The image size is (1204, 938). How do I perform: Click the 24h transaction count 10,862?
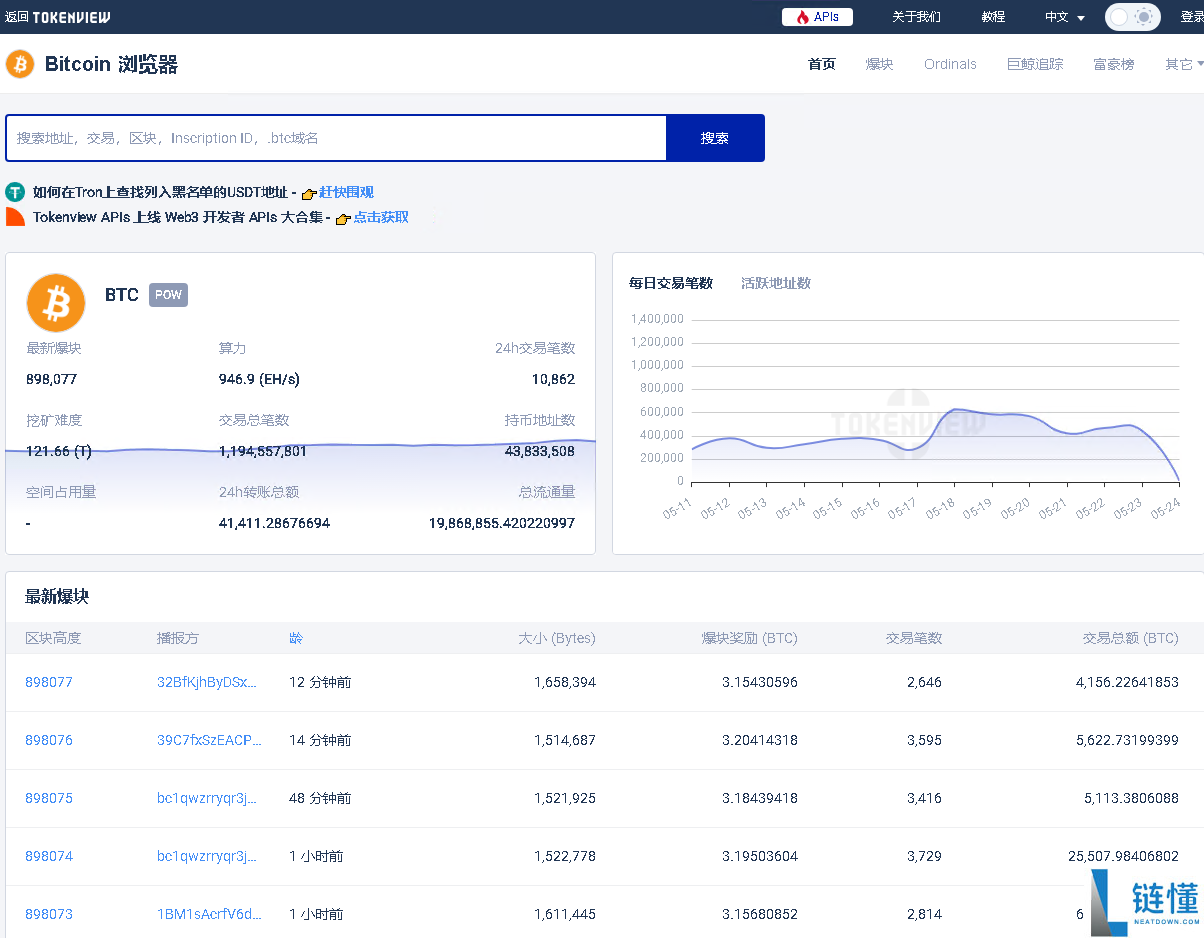553,379
